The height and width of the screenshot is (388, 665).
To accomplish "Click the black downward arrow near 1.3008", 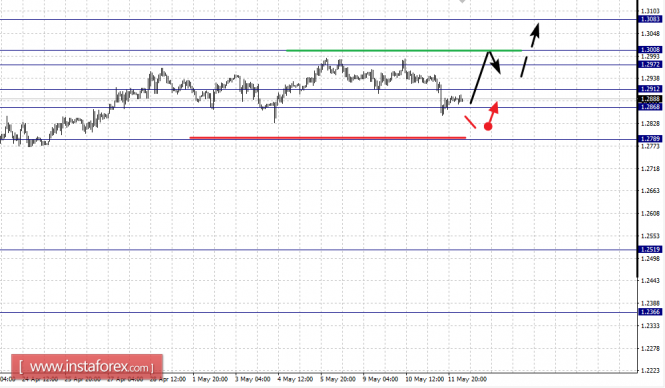I will point(495,62).
